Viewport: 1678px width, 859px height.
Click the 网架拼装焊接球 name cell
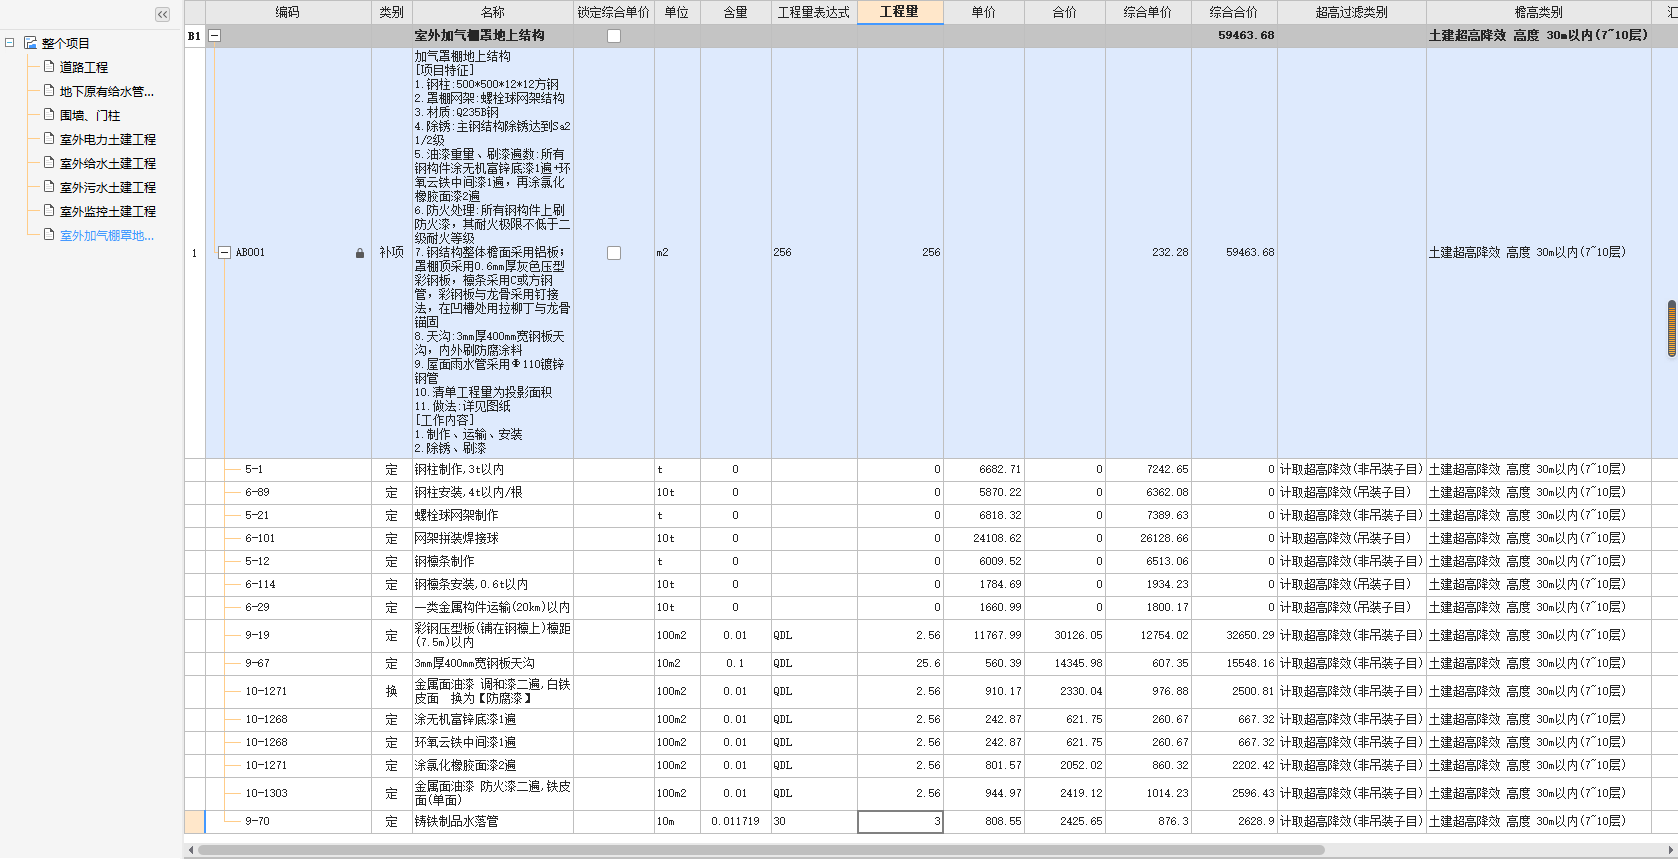(493, 538)
